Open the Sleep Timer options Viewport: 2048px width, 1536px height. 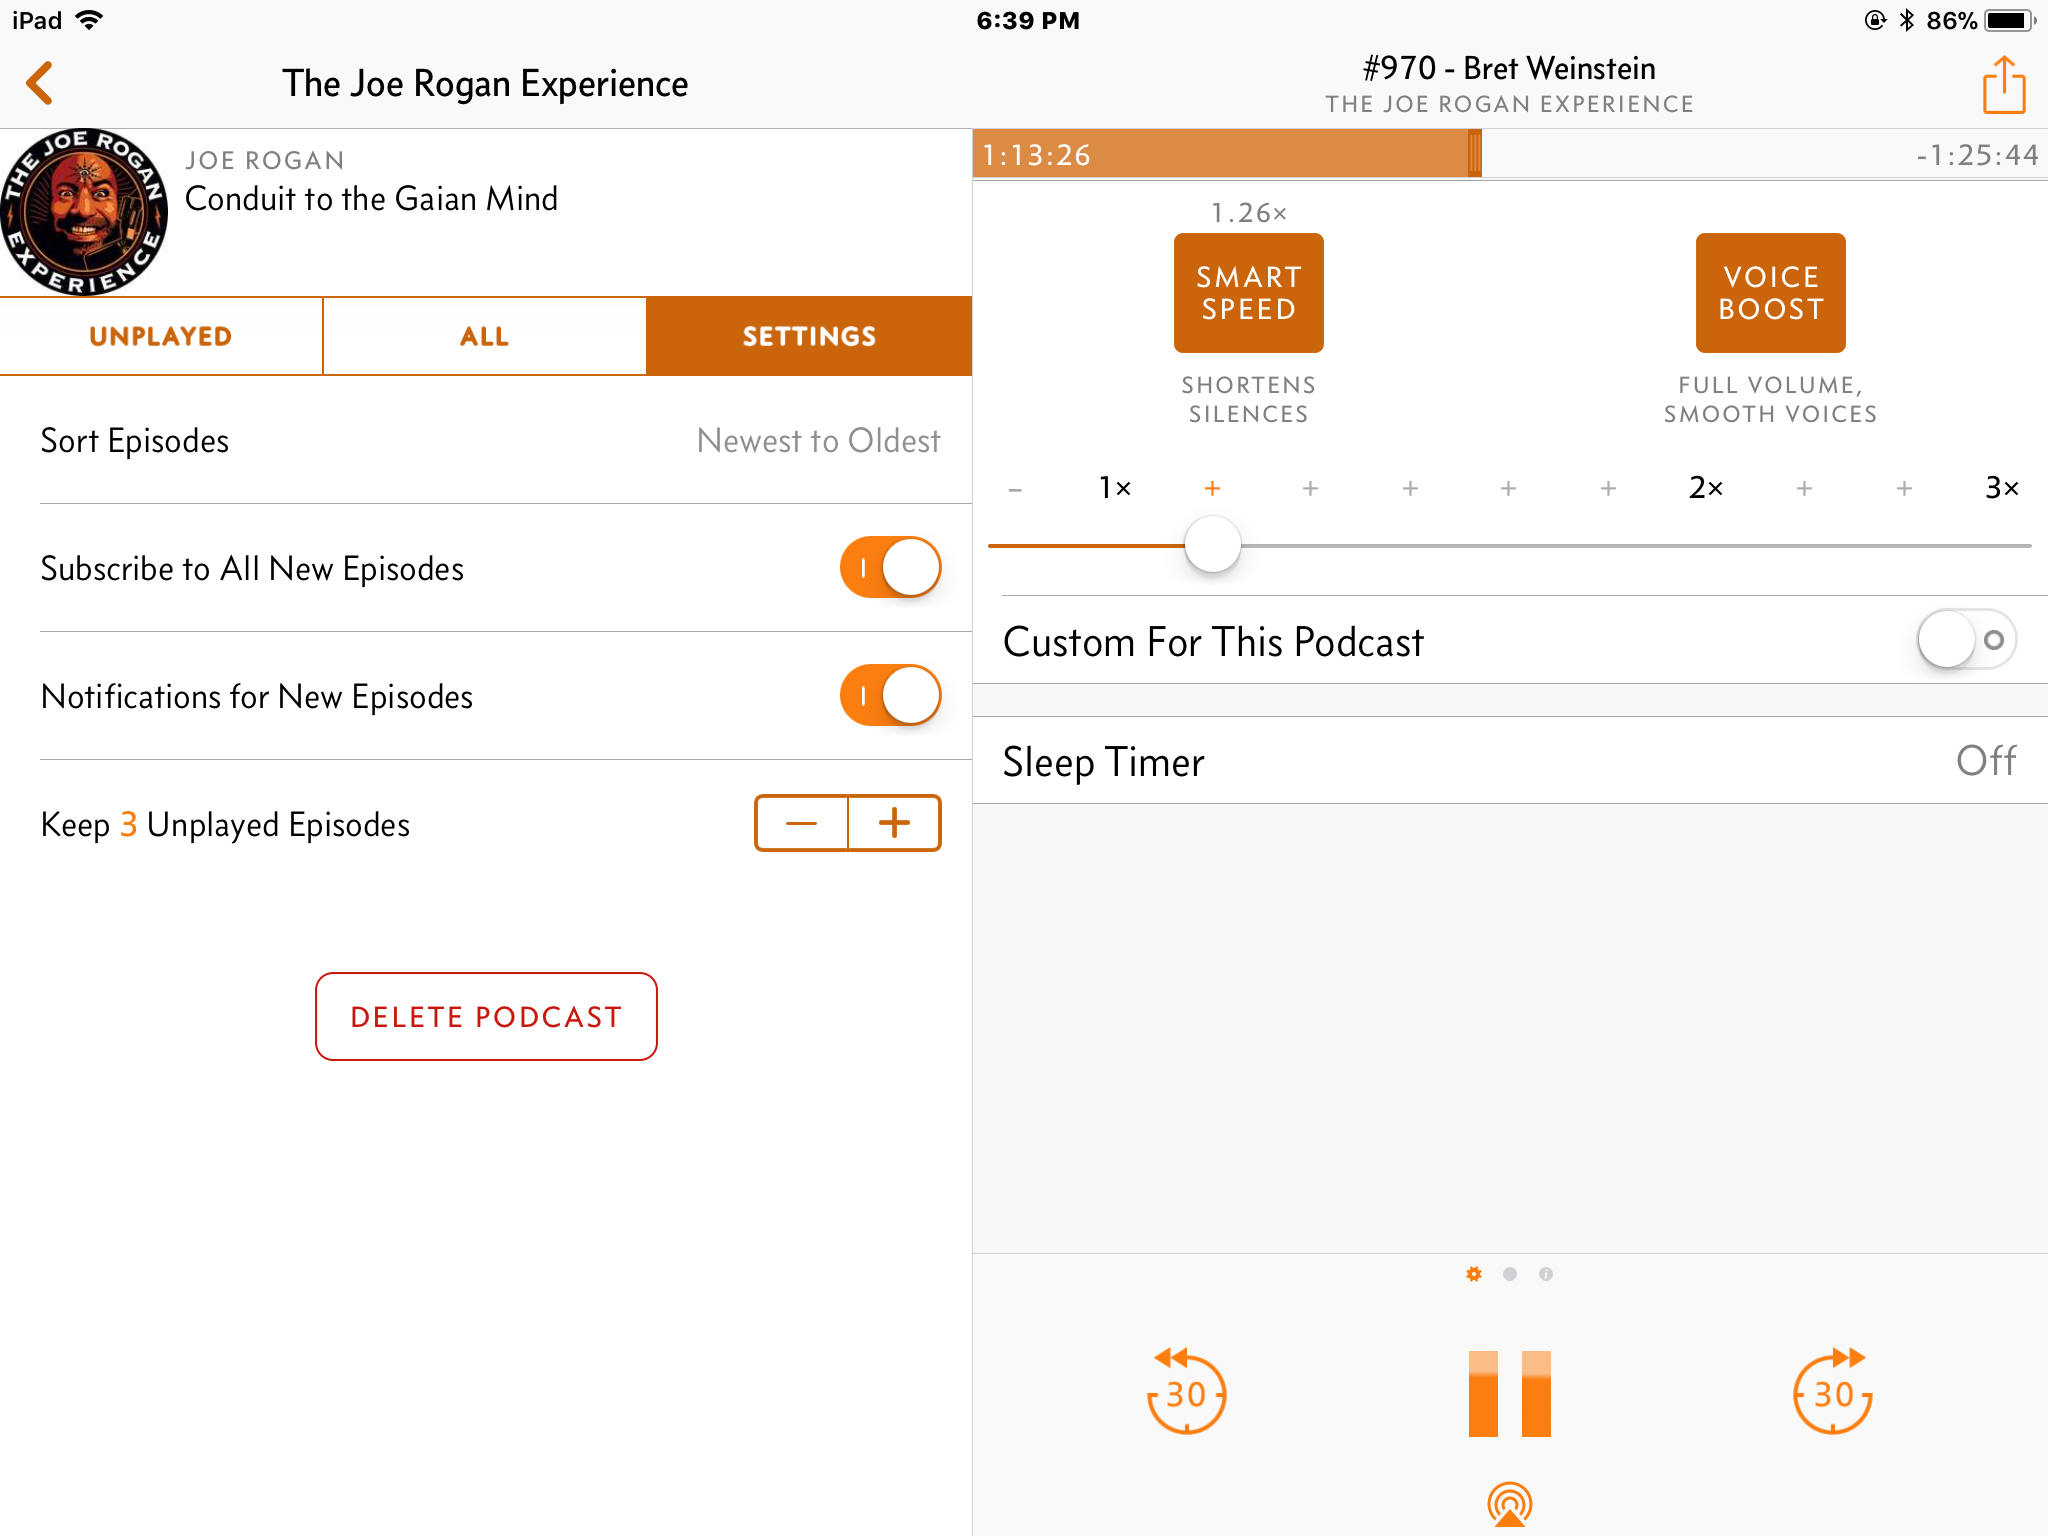1509,761
